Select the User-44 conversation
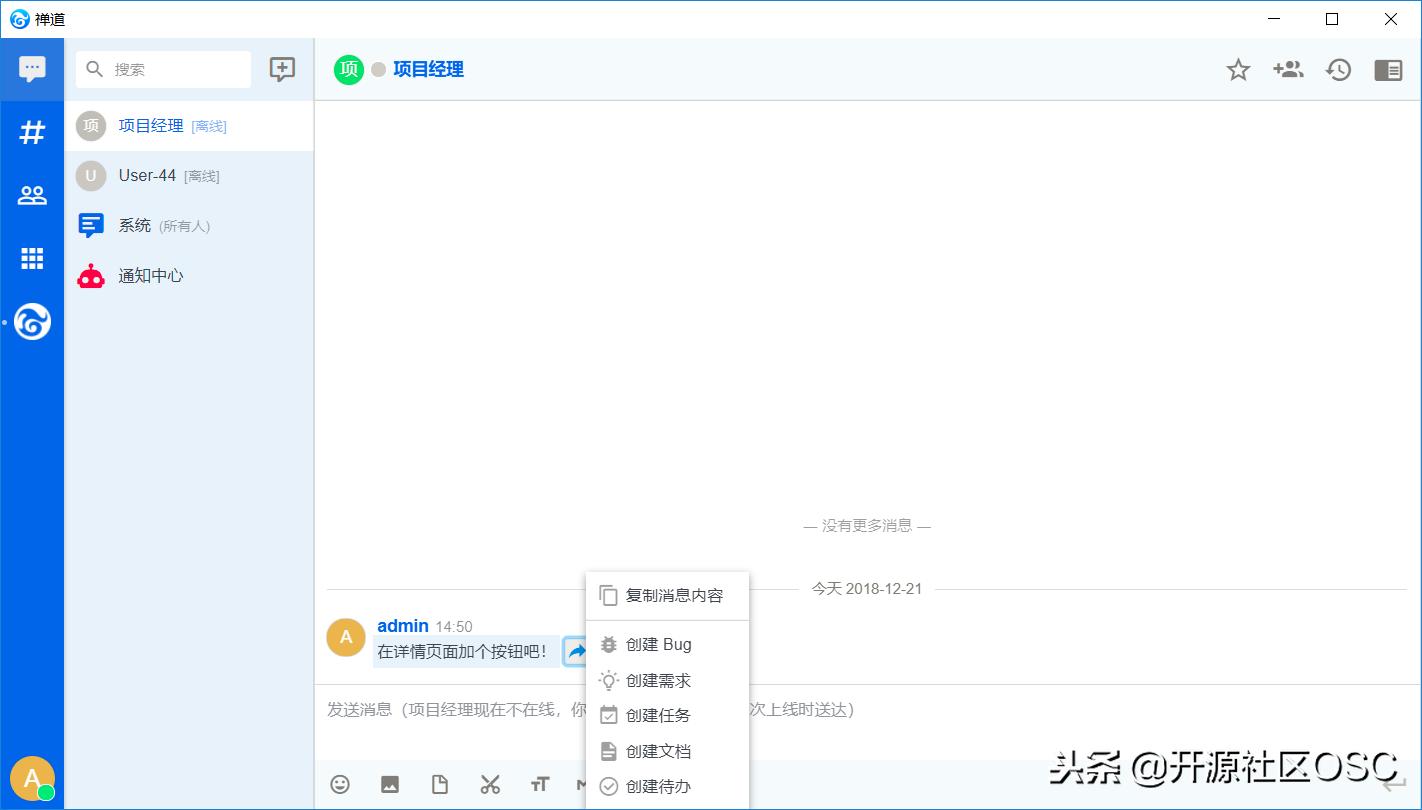 pyautogui.click(x=189, y=176)
